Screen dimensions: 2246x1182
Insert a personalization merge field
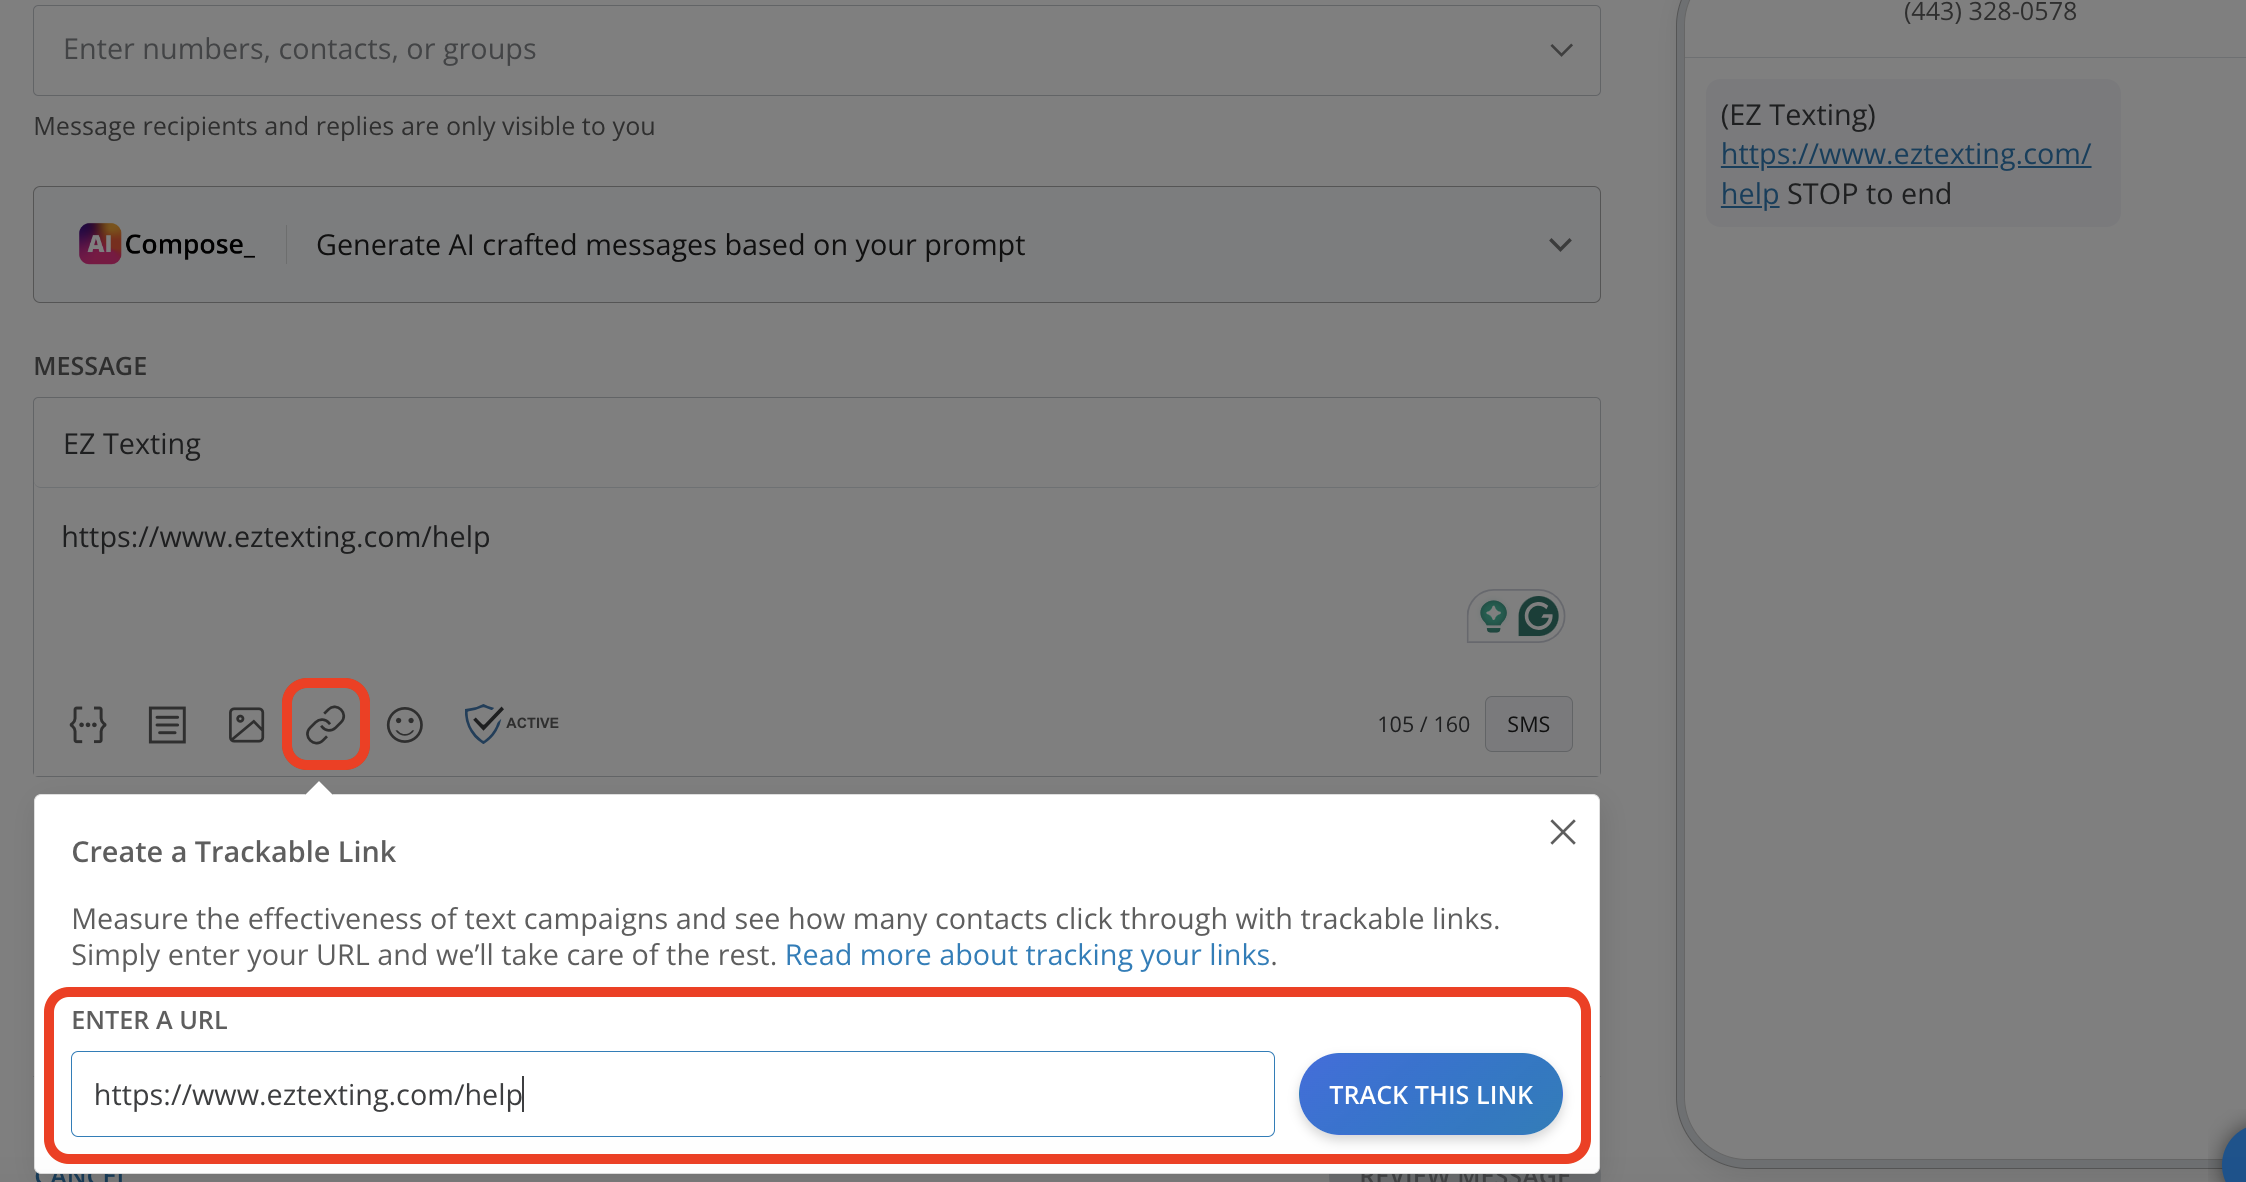pos(88,724)
